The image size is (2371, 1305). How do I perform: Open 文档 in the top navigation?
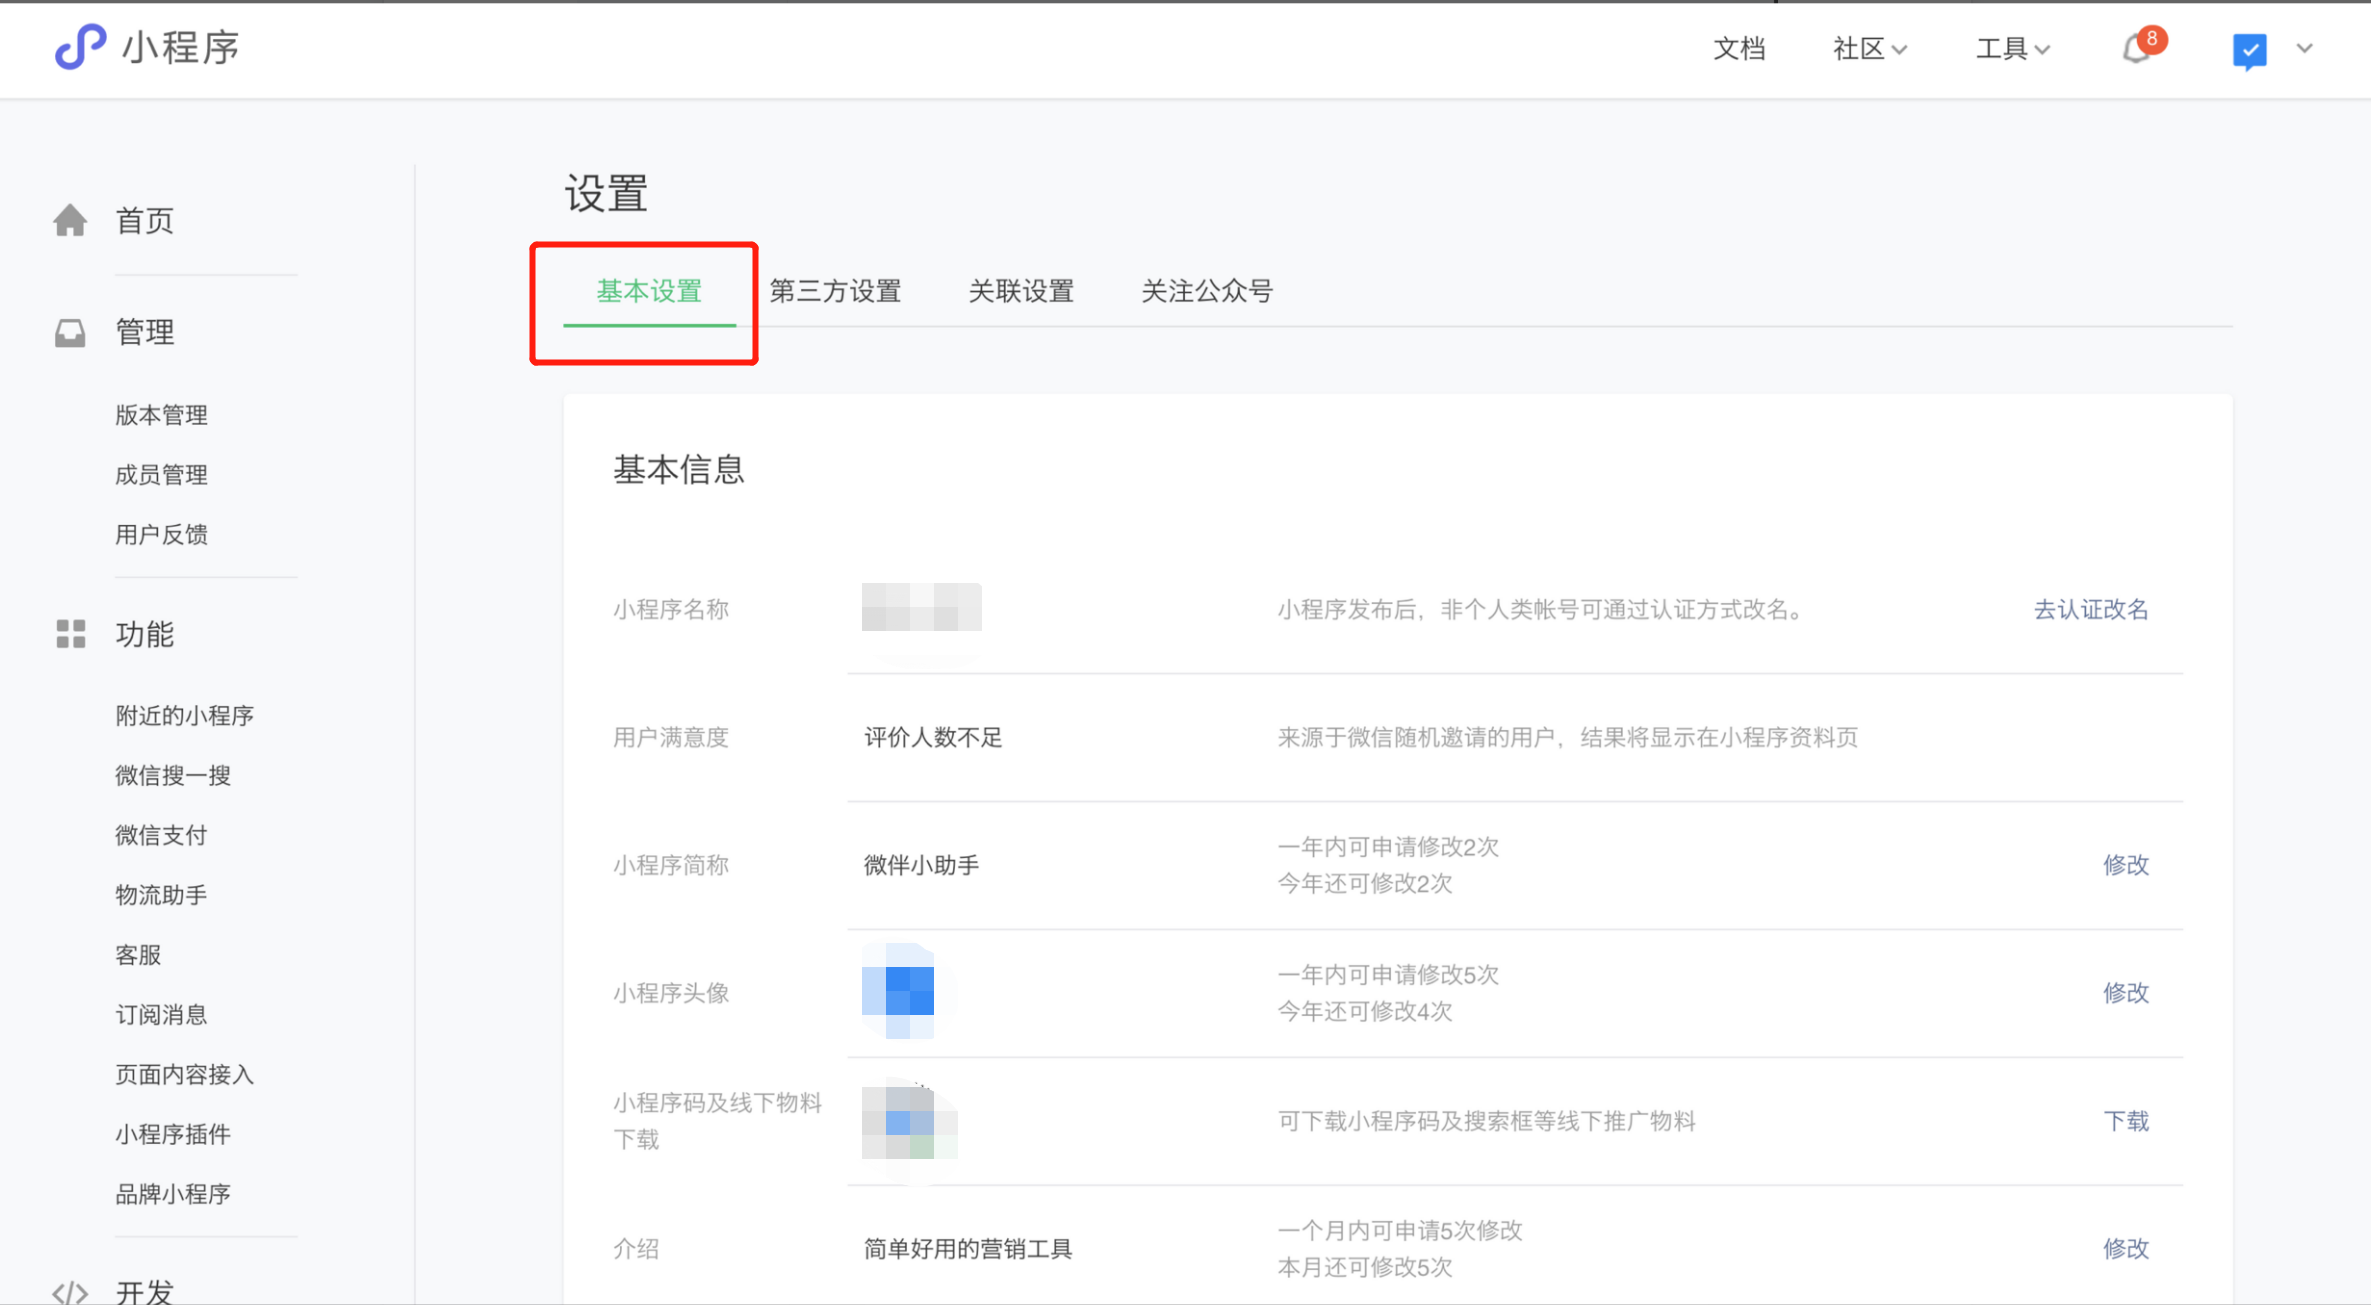pos(1738,49)
